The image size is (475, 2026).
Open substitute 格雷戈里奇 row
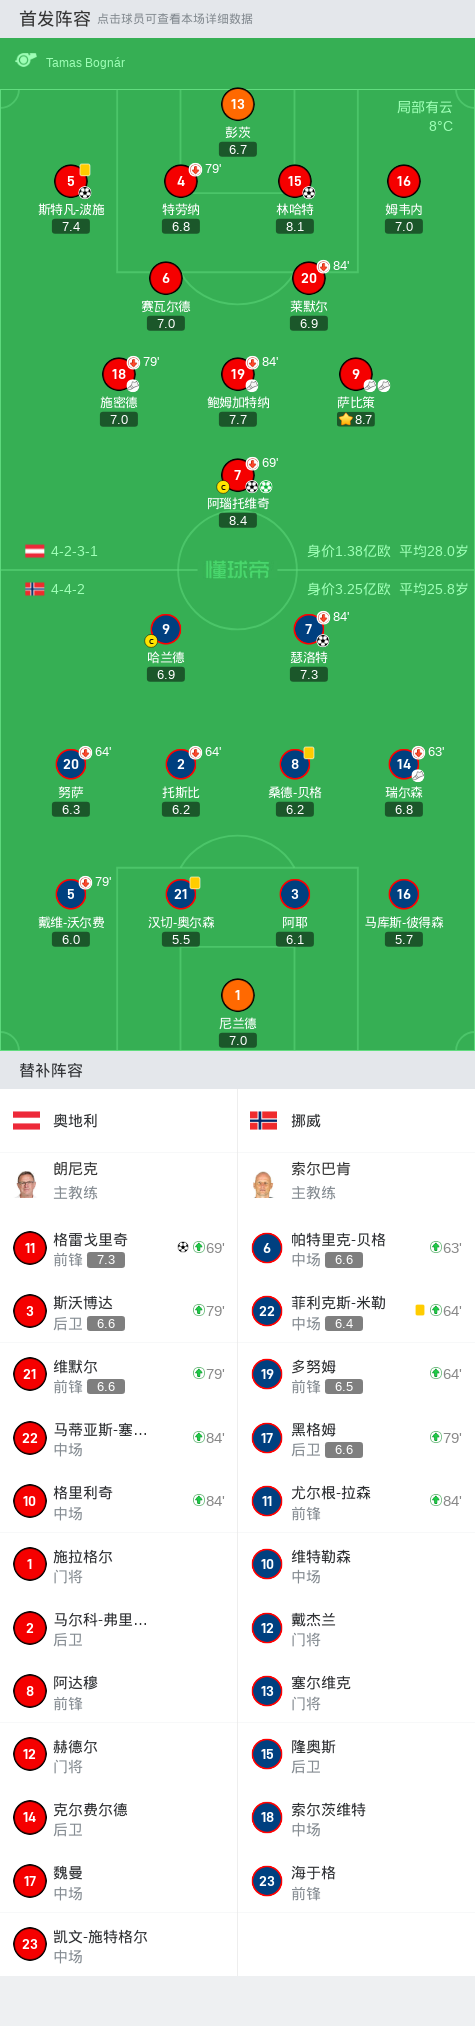[118, 1248]
